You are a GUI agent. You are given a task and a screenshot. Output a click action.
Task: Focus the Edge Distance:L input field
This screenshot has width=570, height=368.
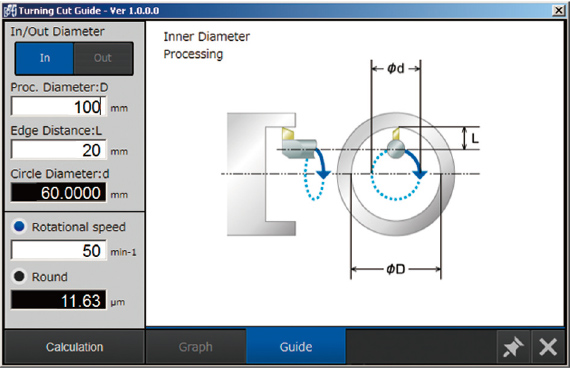click(x=59, y=150)
